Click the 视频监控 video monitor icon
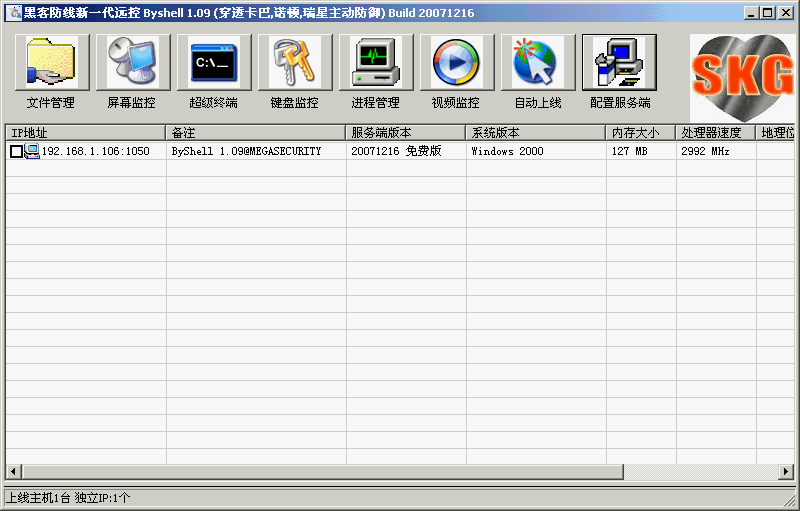The image size is (800, 511). 456,63
